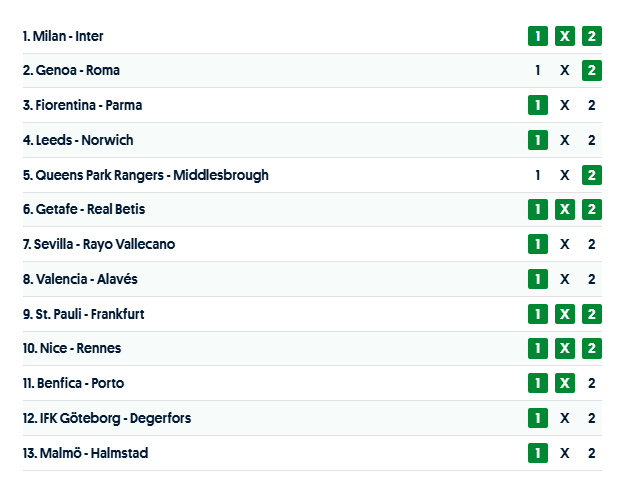Select away win 2 for Malmö - Halmstad
This screenshot has height=480, width=625.
click(x=592, y=453)
